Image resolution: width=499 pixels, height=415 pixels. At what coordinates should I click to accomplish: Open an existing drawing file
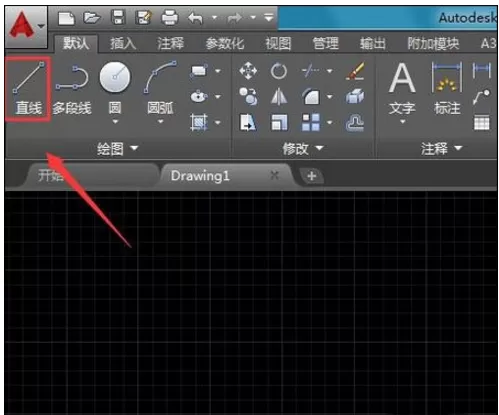pyautogui.click(x=92, y=18)
